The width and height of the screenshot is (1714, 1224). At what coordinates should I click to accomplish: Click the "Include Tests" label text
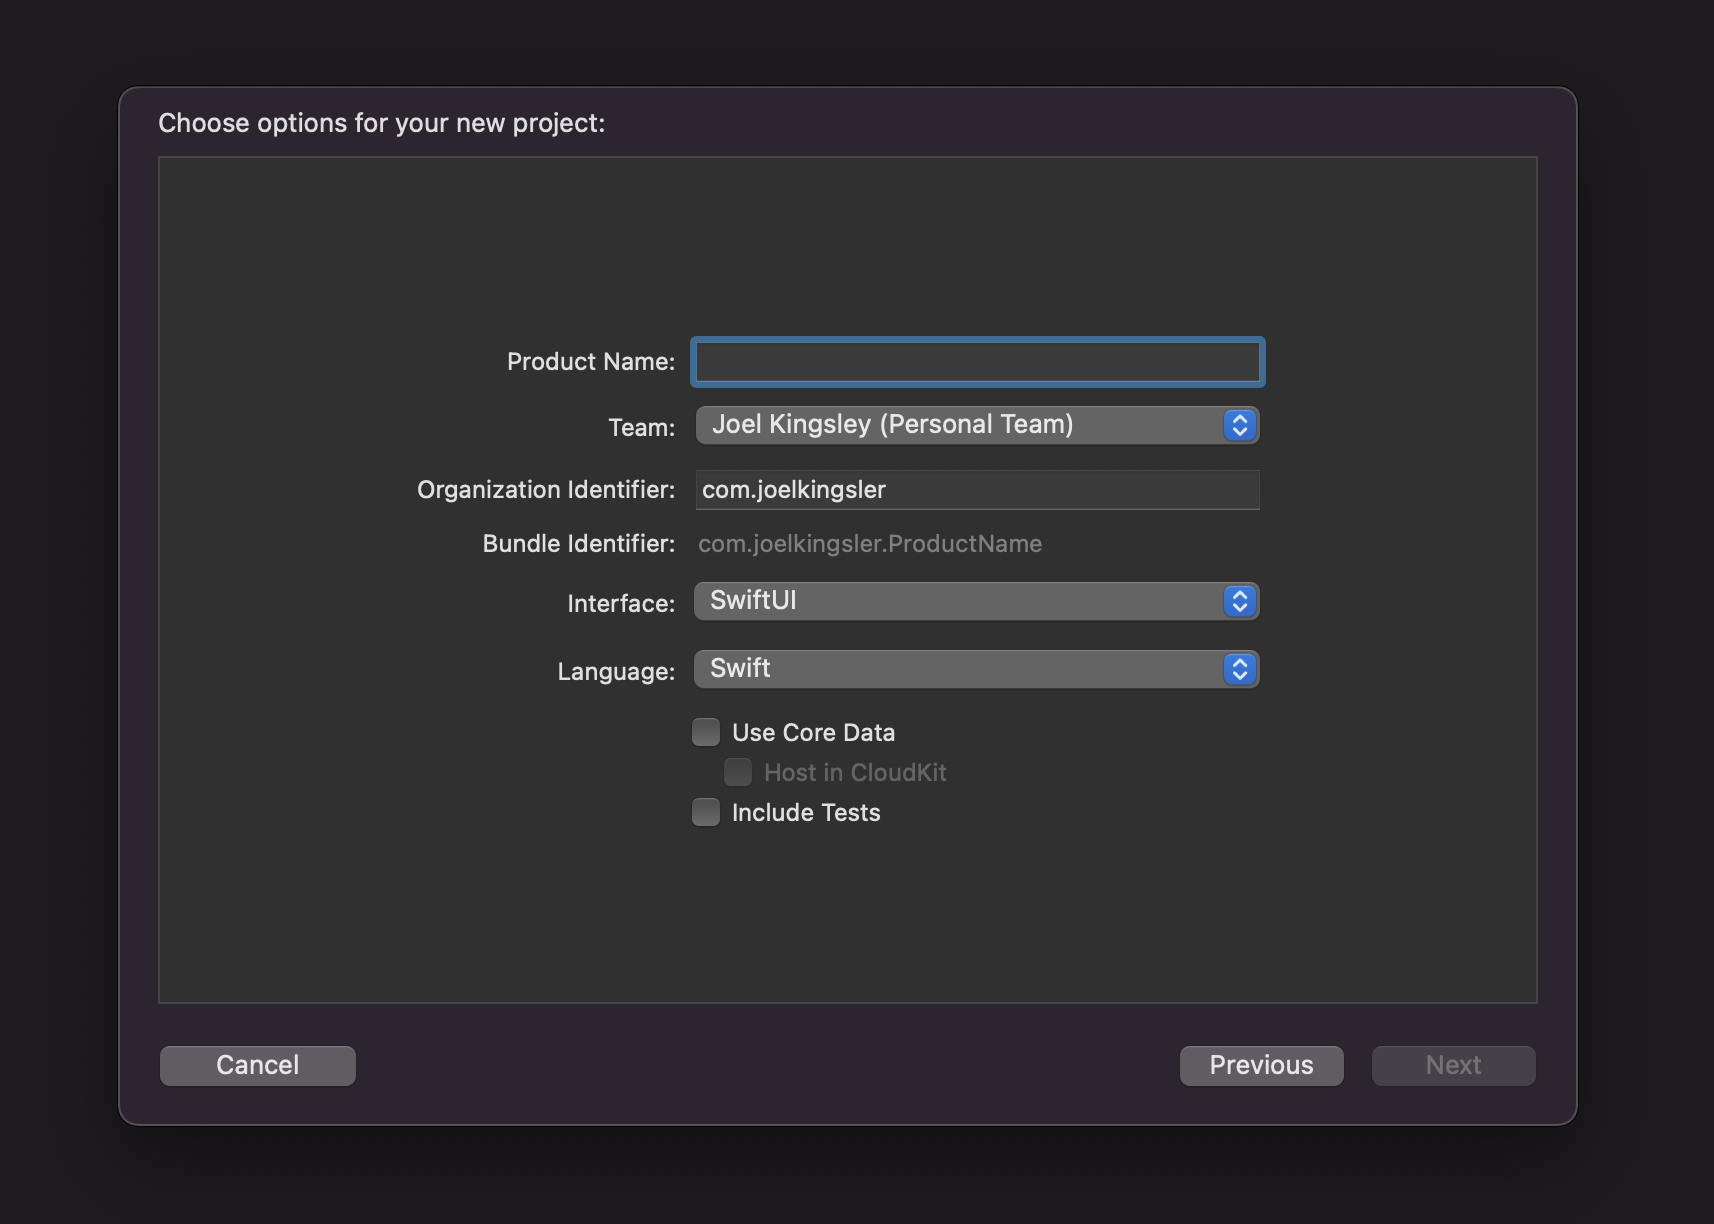pos(806,813)
